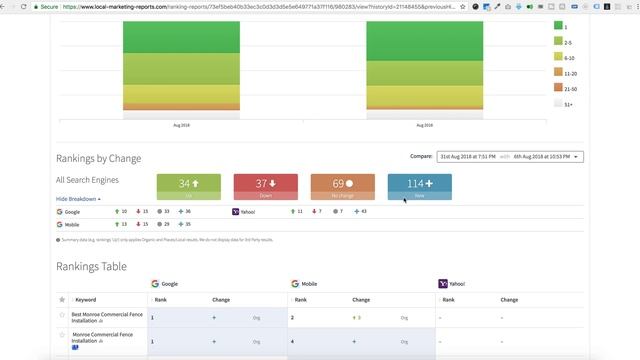640x360 pixels.
Task: Go back using the browser back arrow
Action: click(2, 7)
